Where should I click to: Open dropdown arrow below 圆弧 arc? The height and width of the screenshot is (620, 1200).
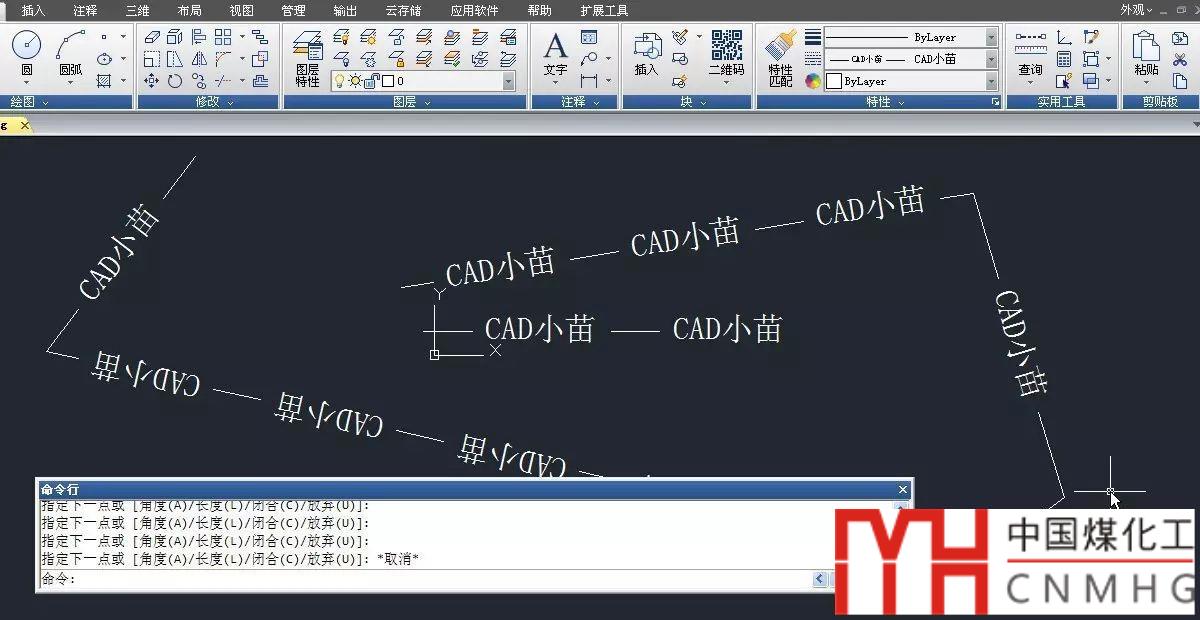pos(71,83)
